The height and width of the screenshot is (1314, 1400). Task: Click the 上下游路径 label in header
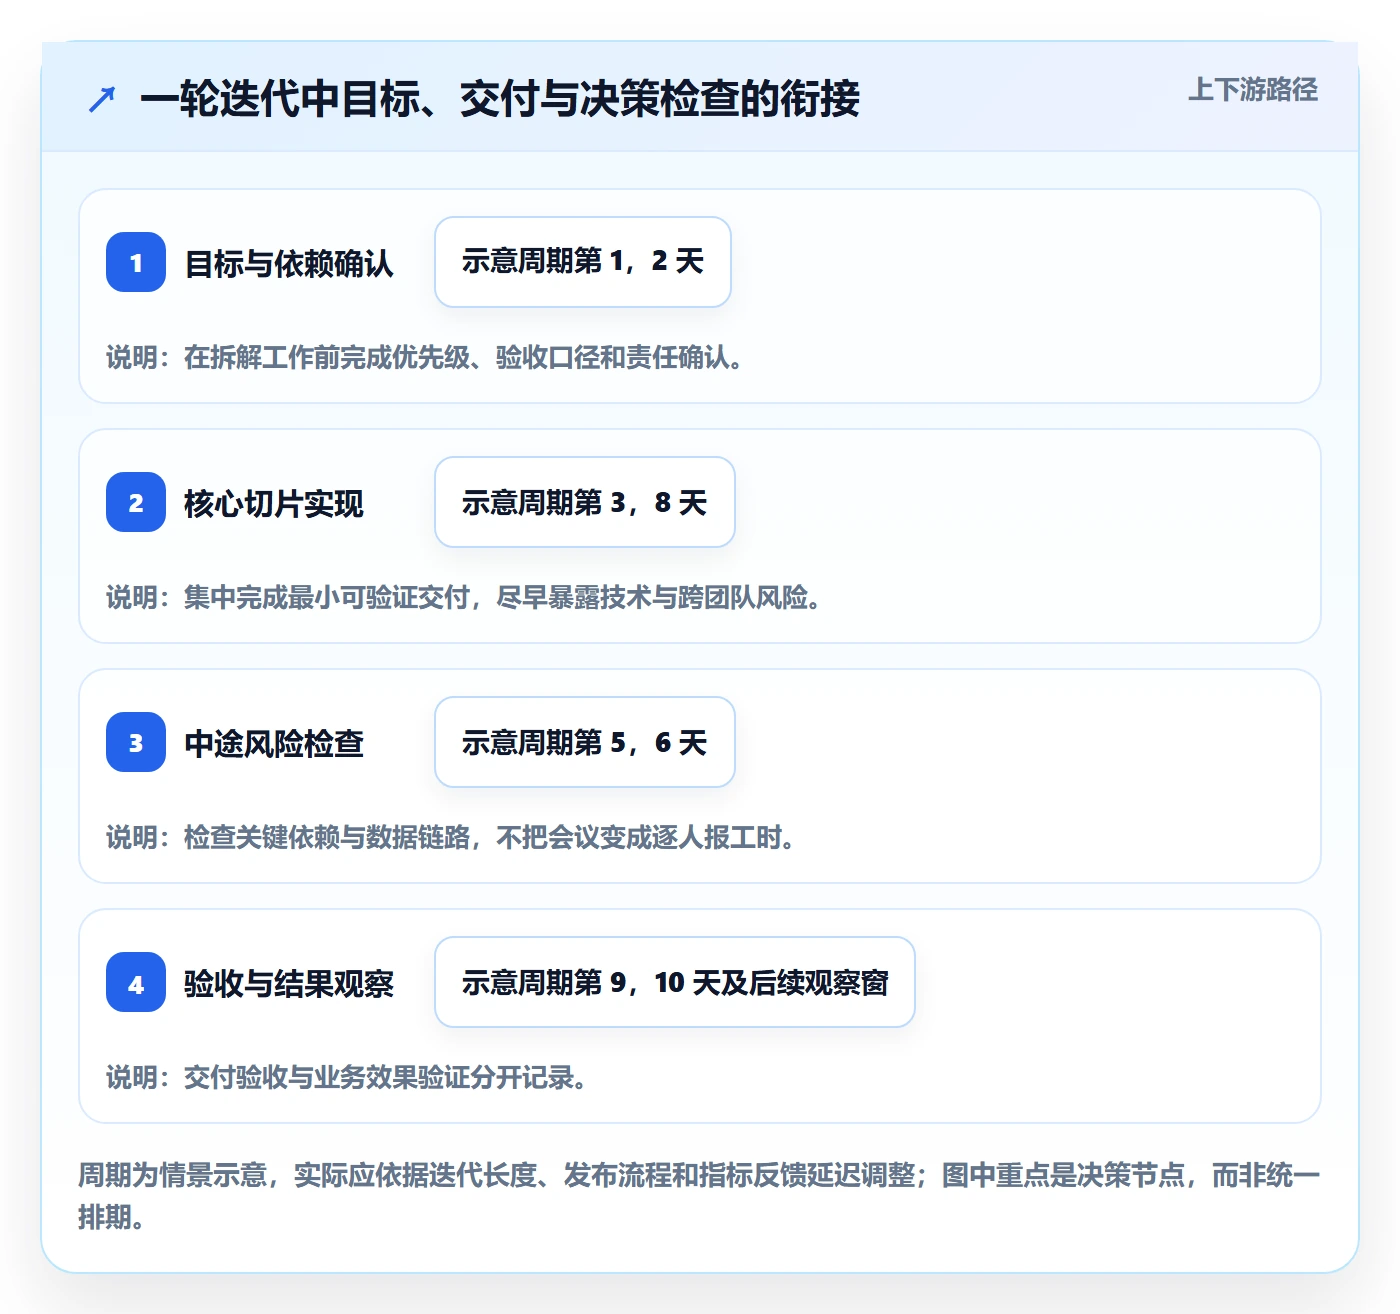1253,90
